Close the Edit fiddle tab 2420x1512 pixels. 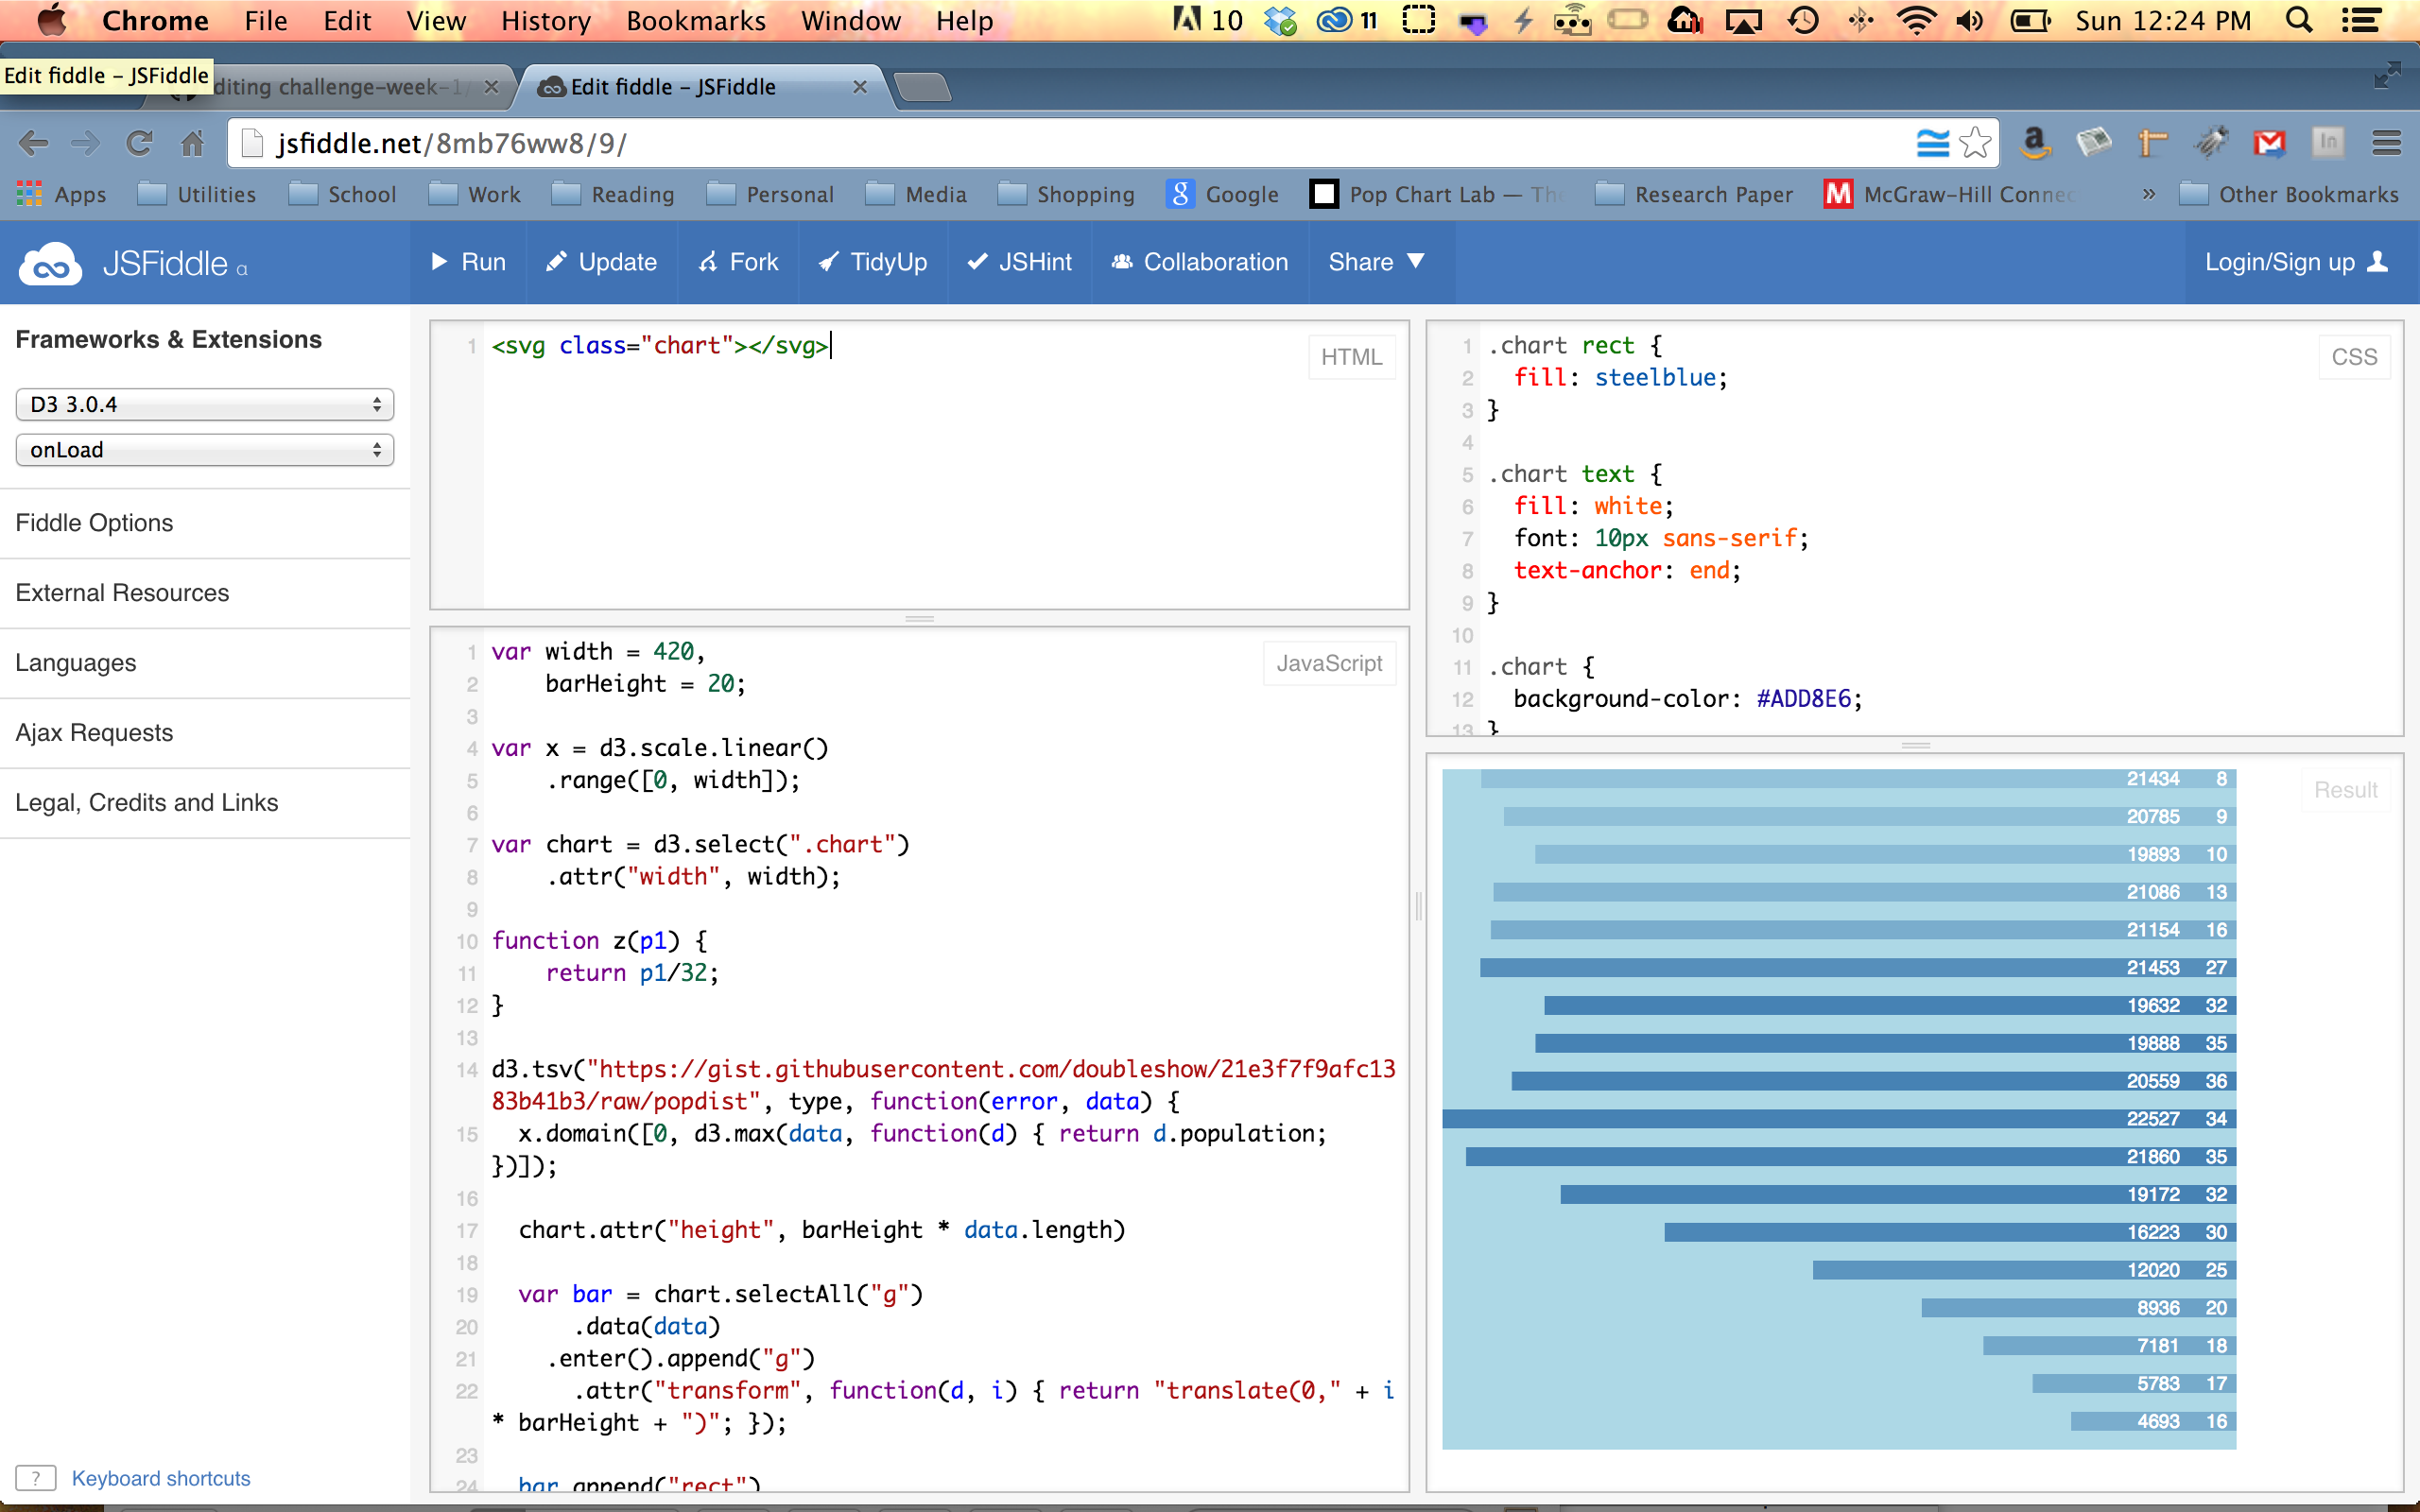tap(859, 87)
